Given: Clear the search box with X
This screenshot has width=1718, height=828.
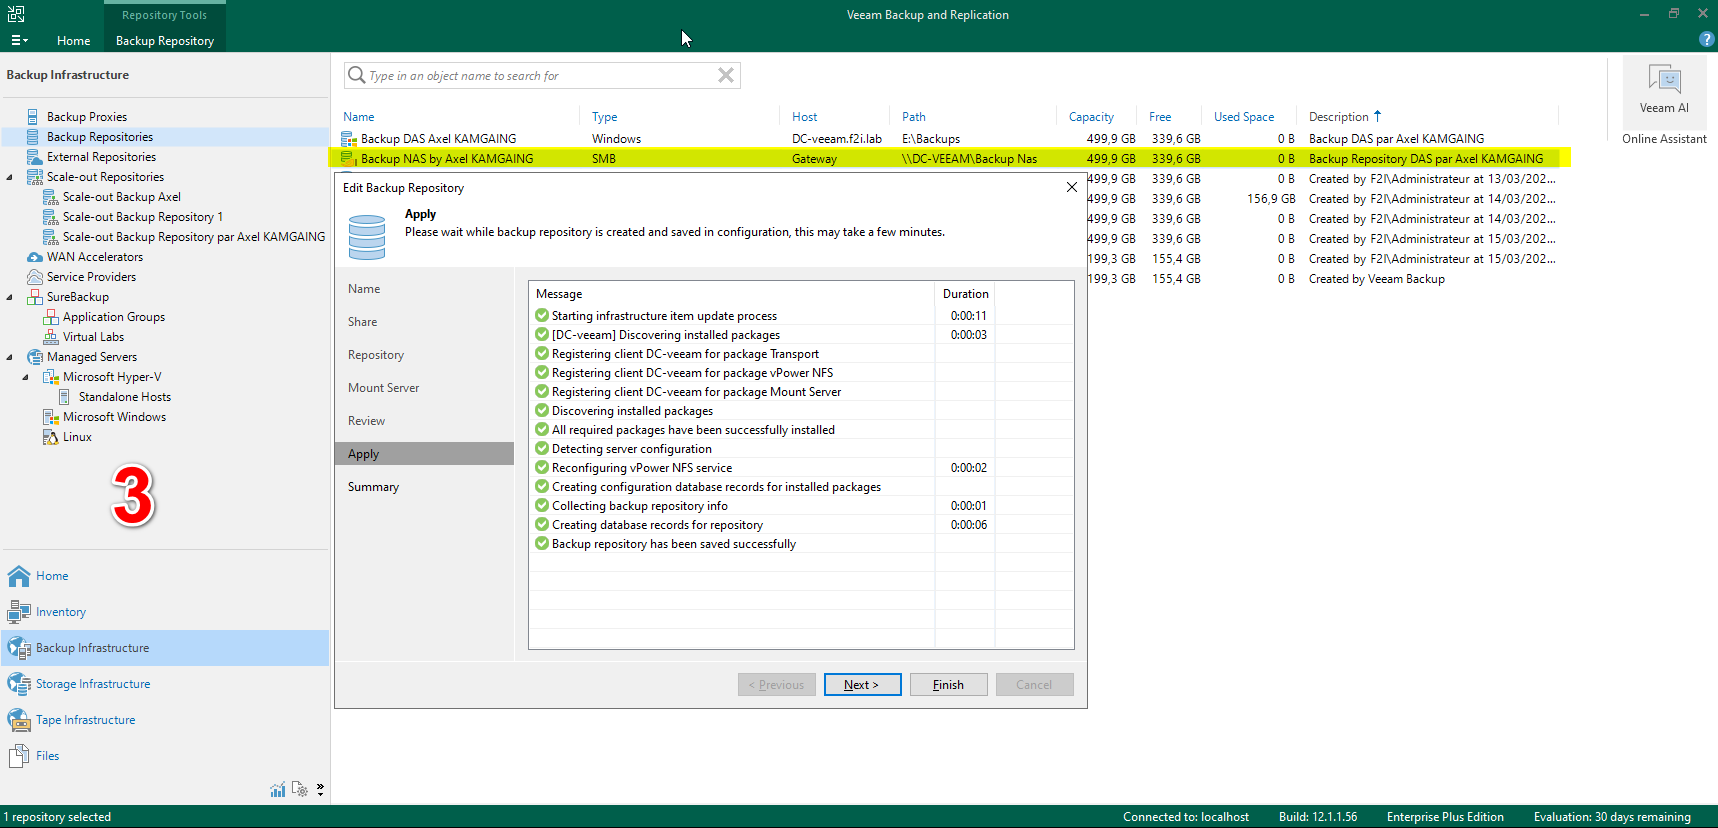Looking at the screenshot, I should 726,75.
